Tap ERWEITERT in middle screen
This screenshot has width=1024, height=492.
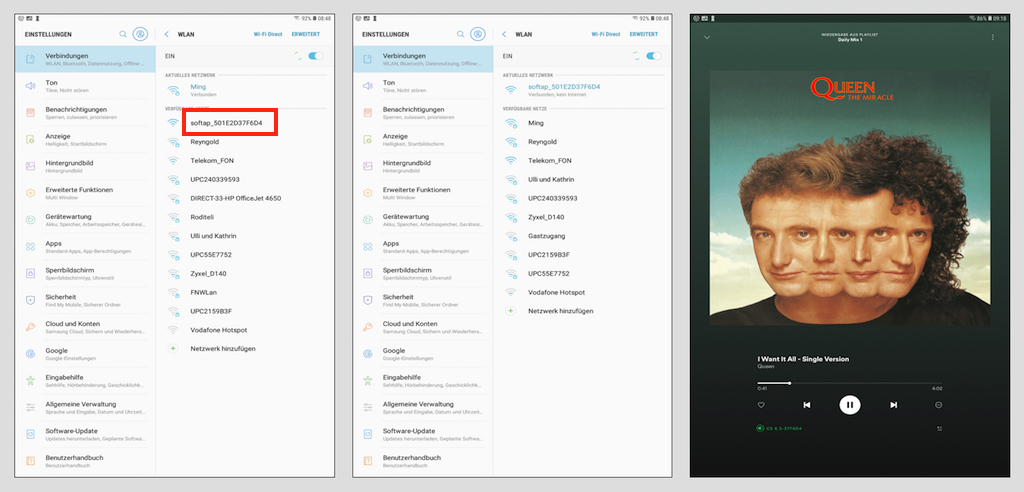click(643, 34)
